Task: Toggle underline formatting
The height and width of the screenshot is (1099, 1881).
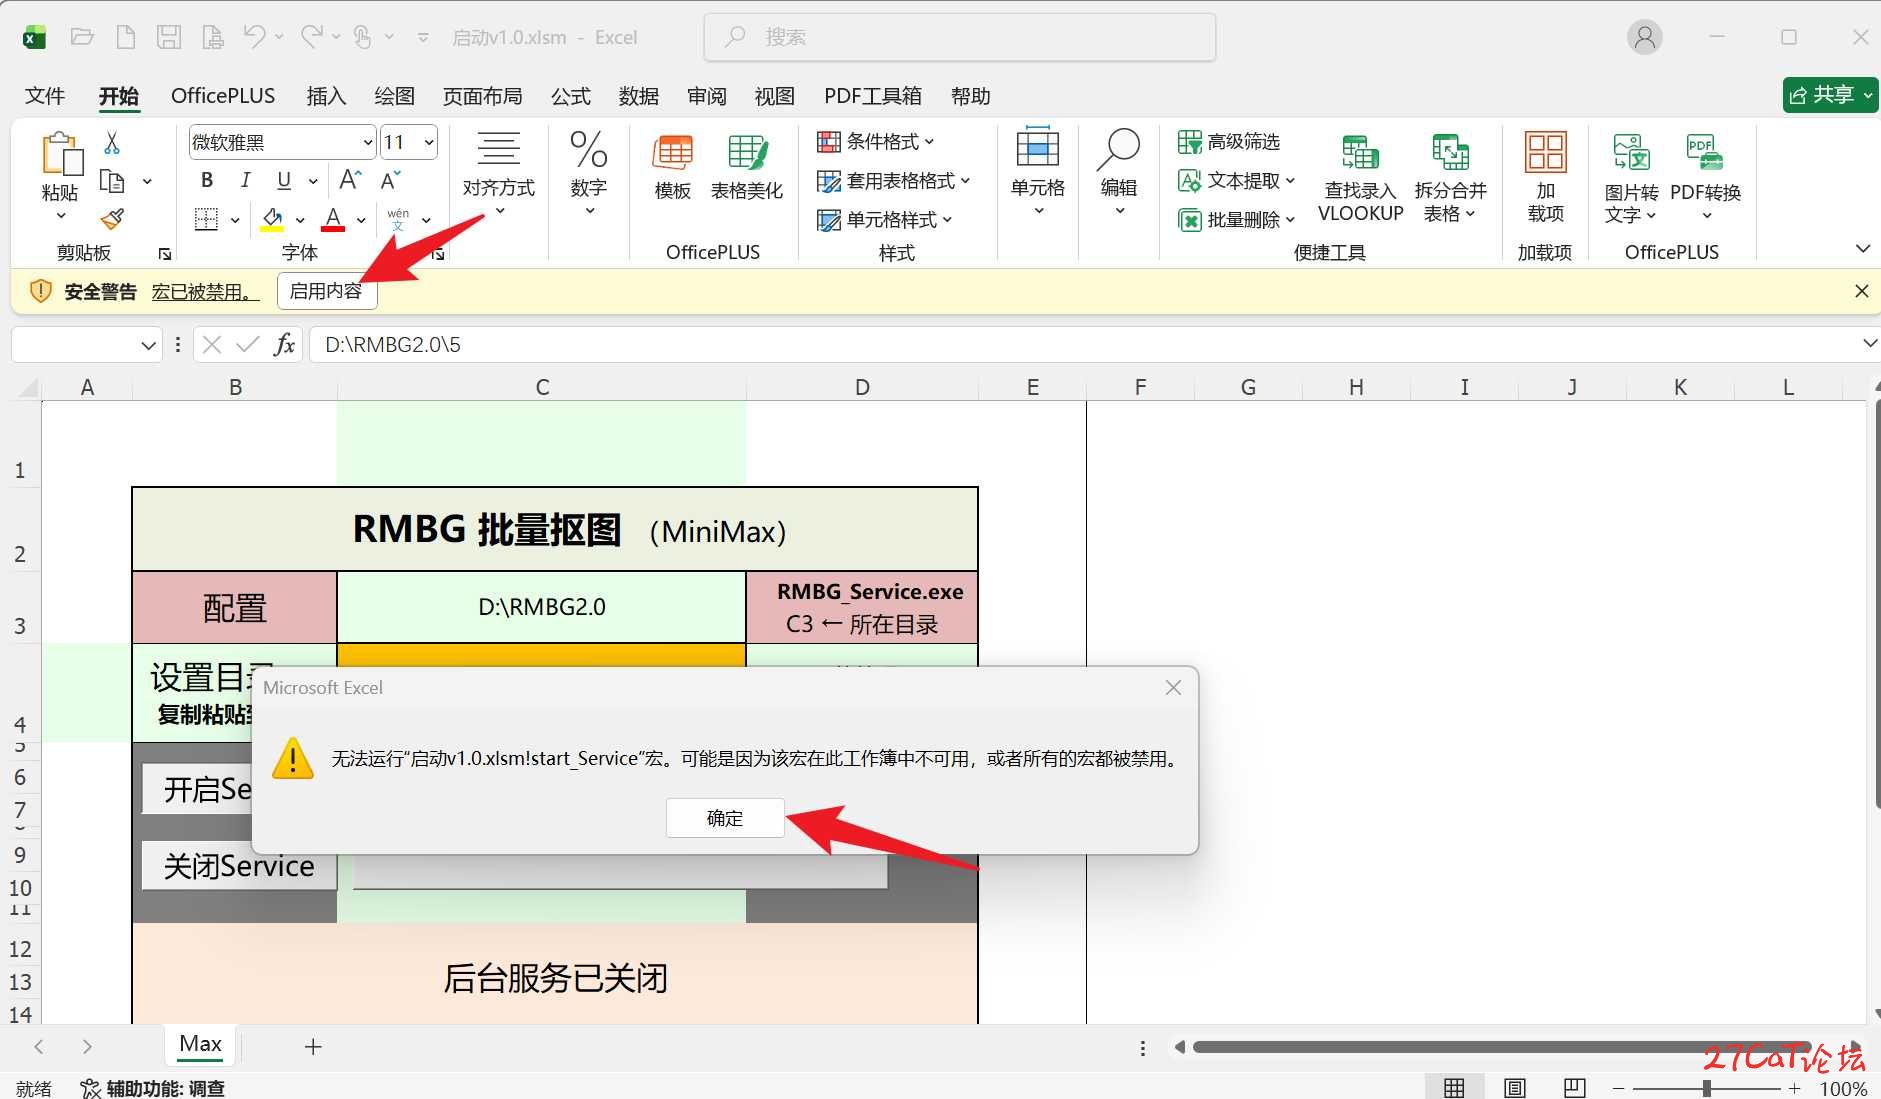Action: (x=283, y=180)
